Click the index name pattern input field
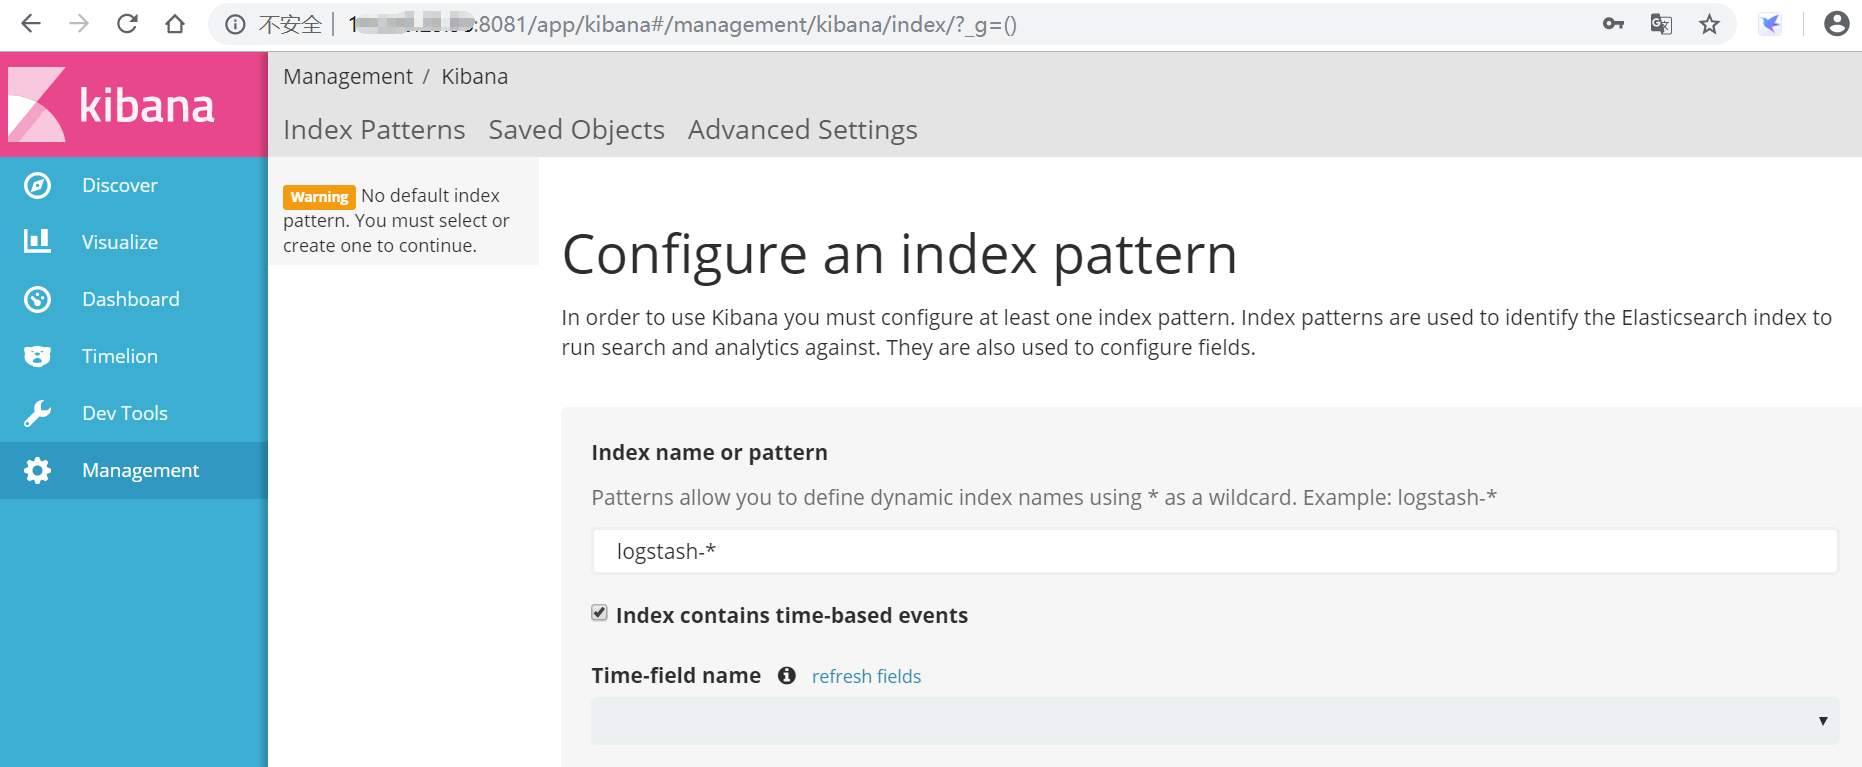The width and height of the screenshot is (1862, 767). pos(1214,551)
